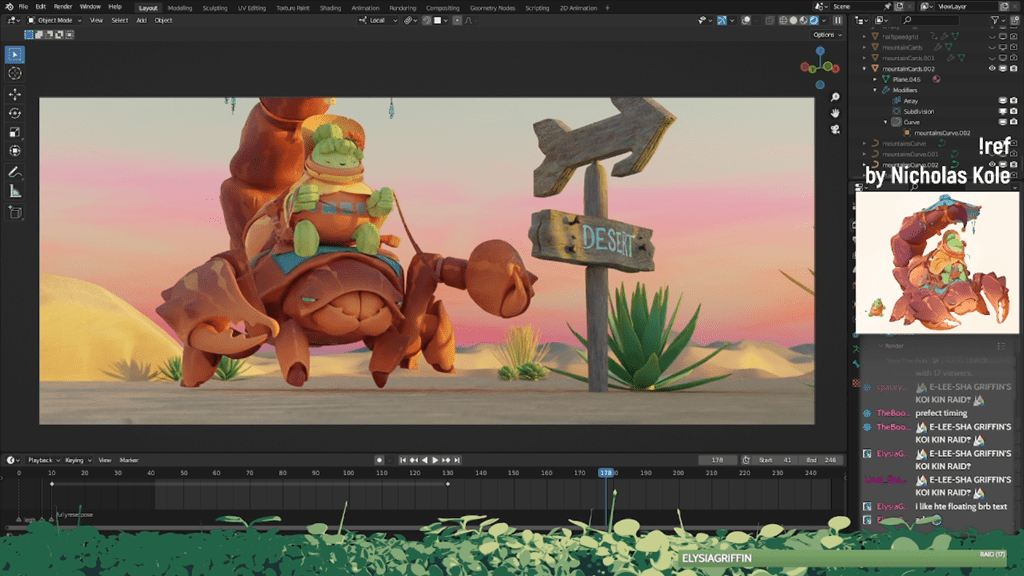Toggle viewport display icon for mountainCards.001
The height and width of the screenshot is (576, 1024).
[1002, 58]
